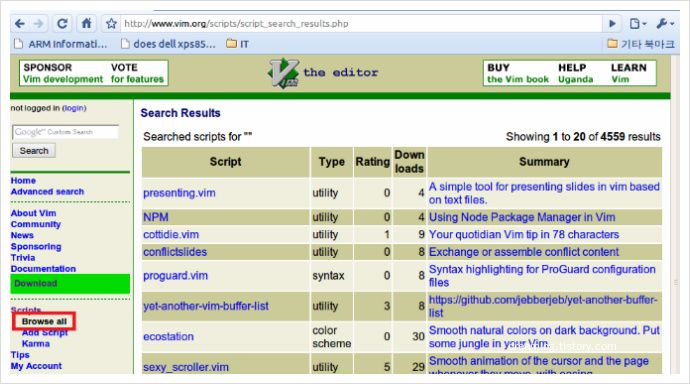Open News page

coord(22,235)
